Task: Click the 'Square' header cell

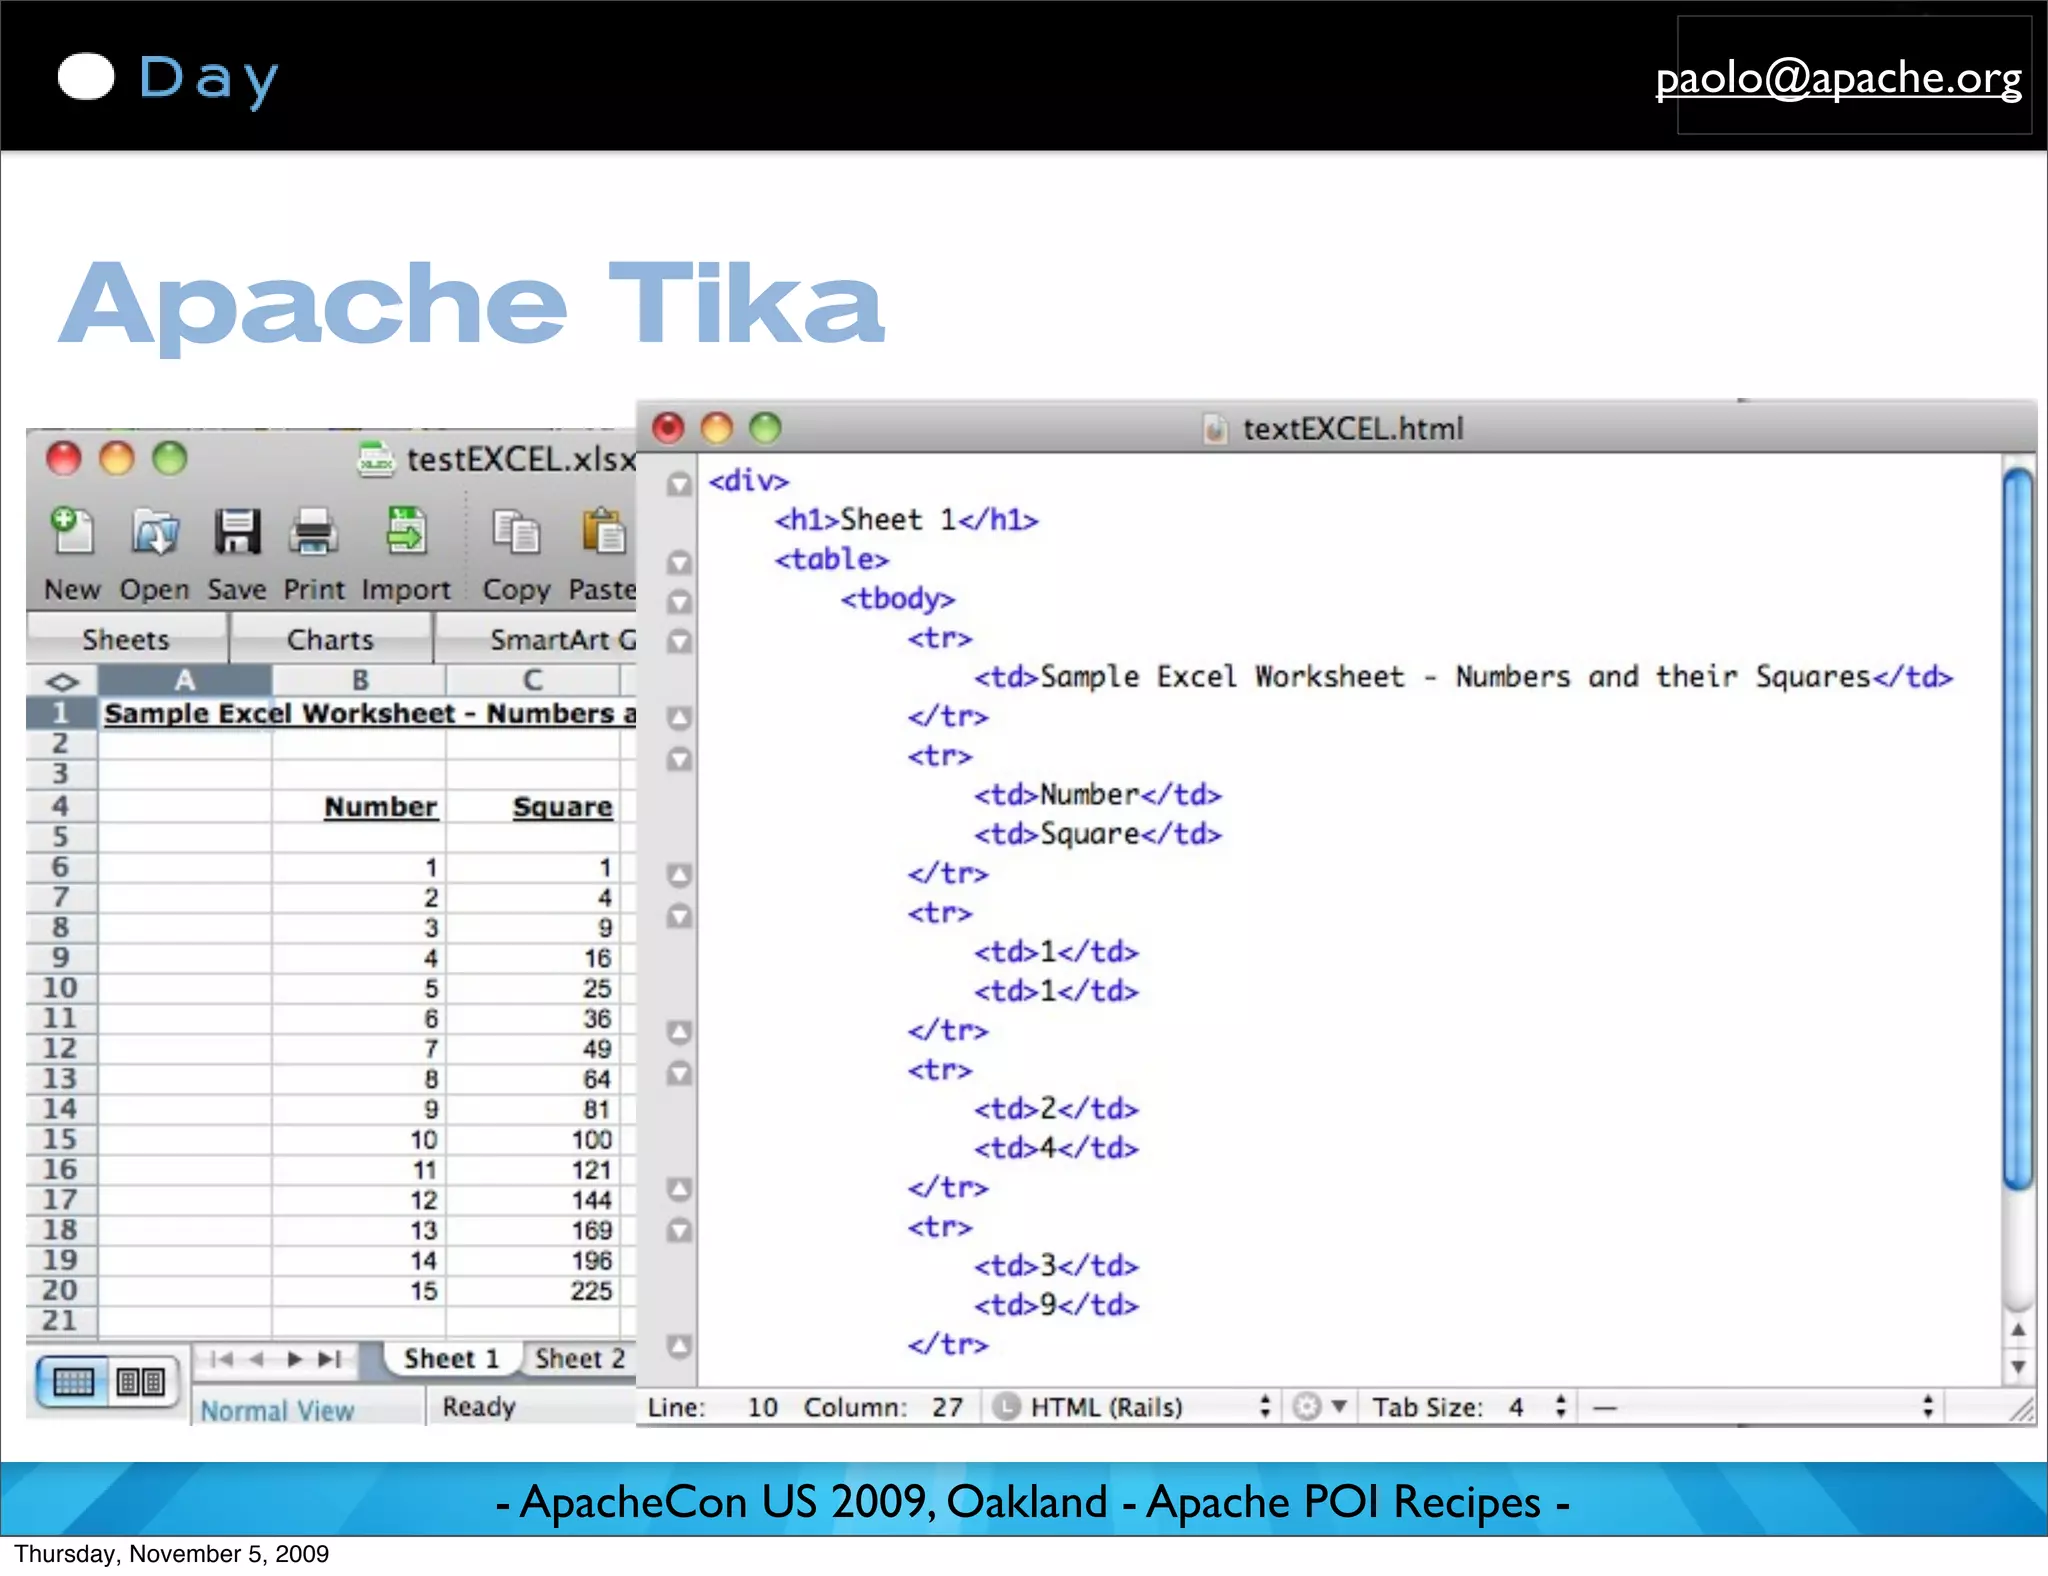Action: click(533, 807)
